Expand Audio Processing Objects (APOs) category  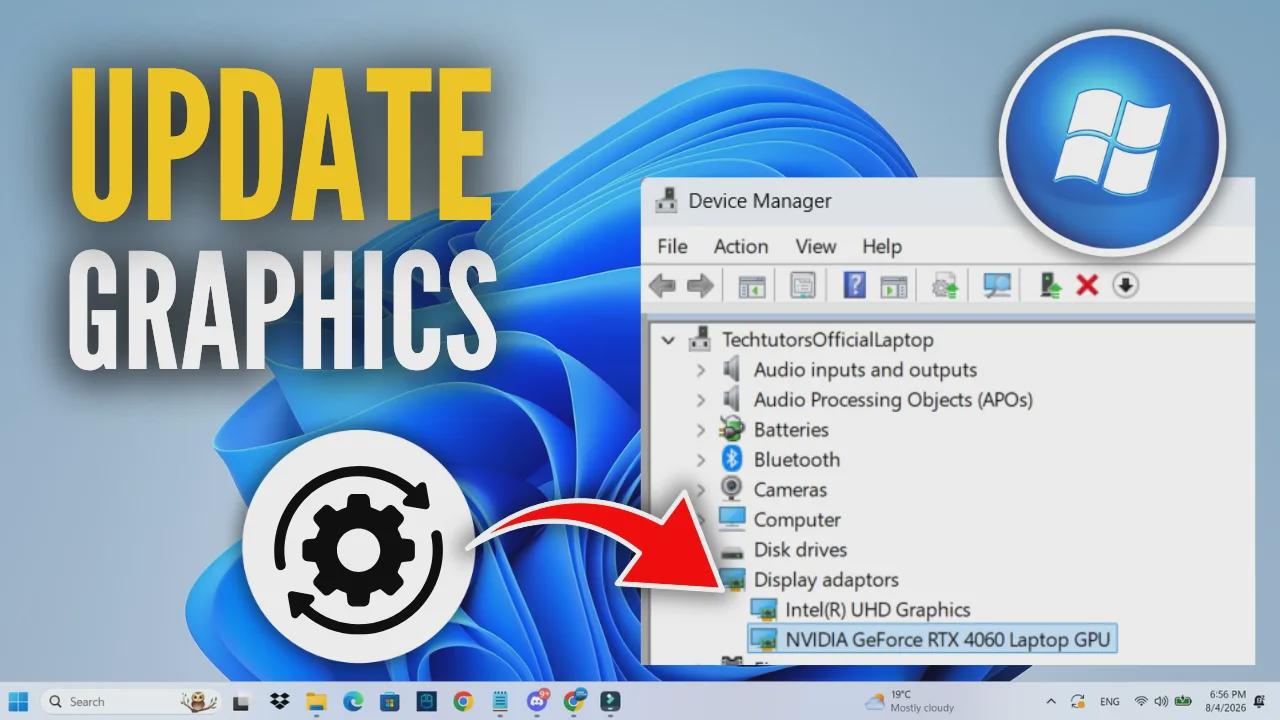(700, 400)
